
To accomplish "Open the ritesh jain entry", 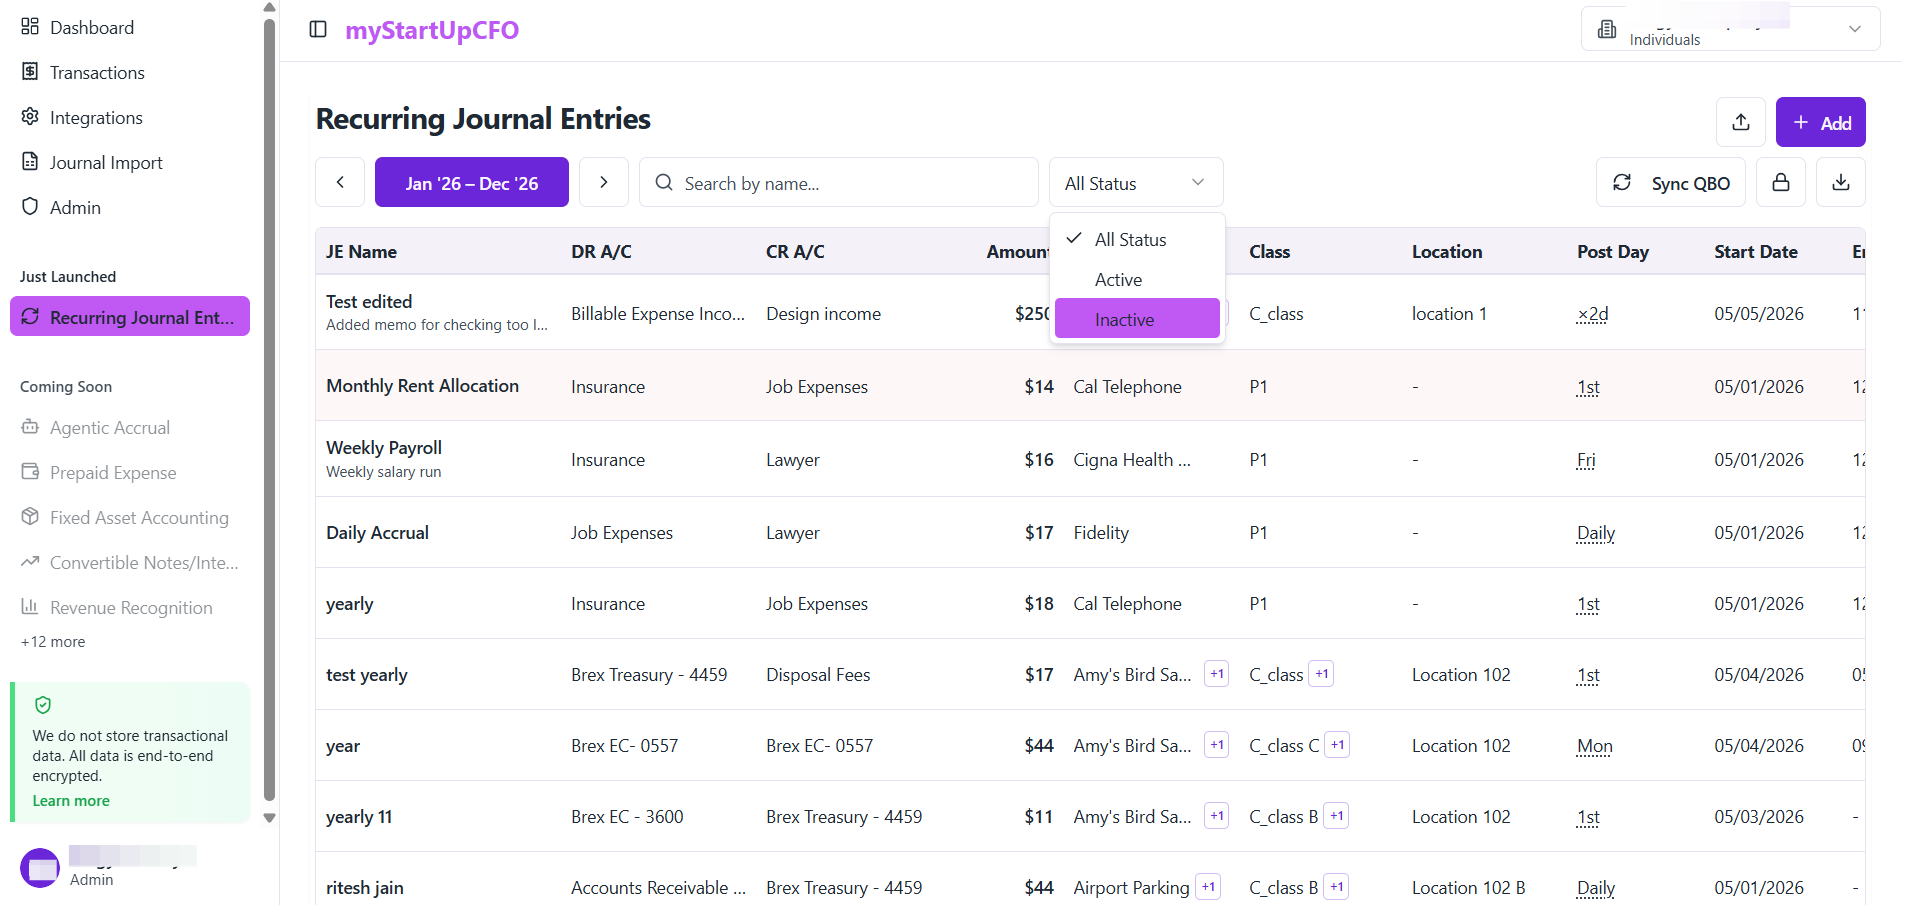I will (x=365, y=888).
